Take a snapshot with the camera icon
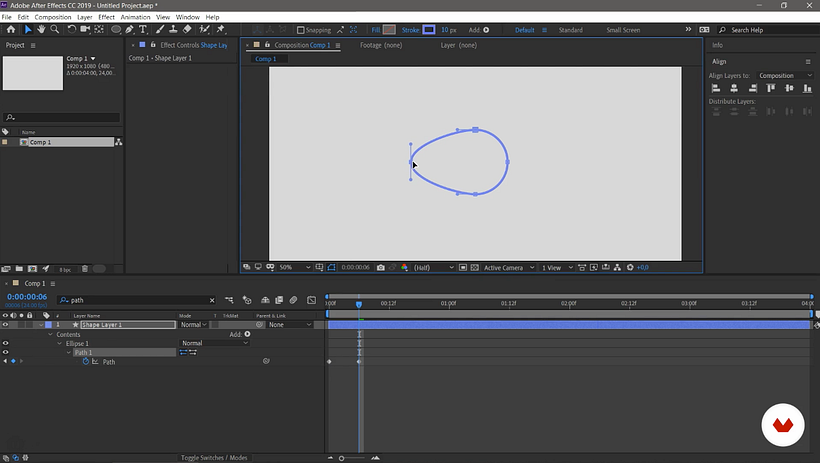Image resolution: width=820 pixels, height=463 pixels. 381,267
